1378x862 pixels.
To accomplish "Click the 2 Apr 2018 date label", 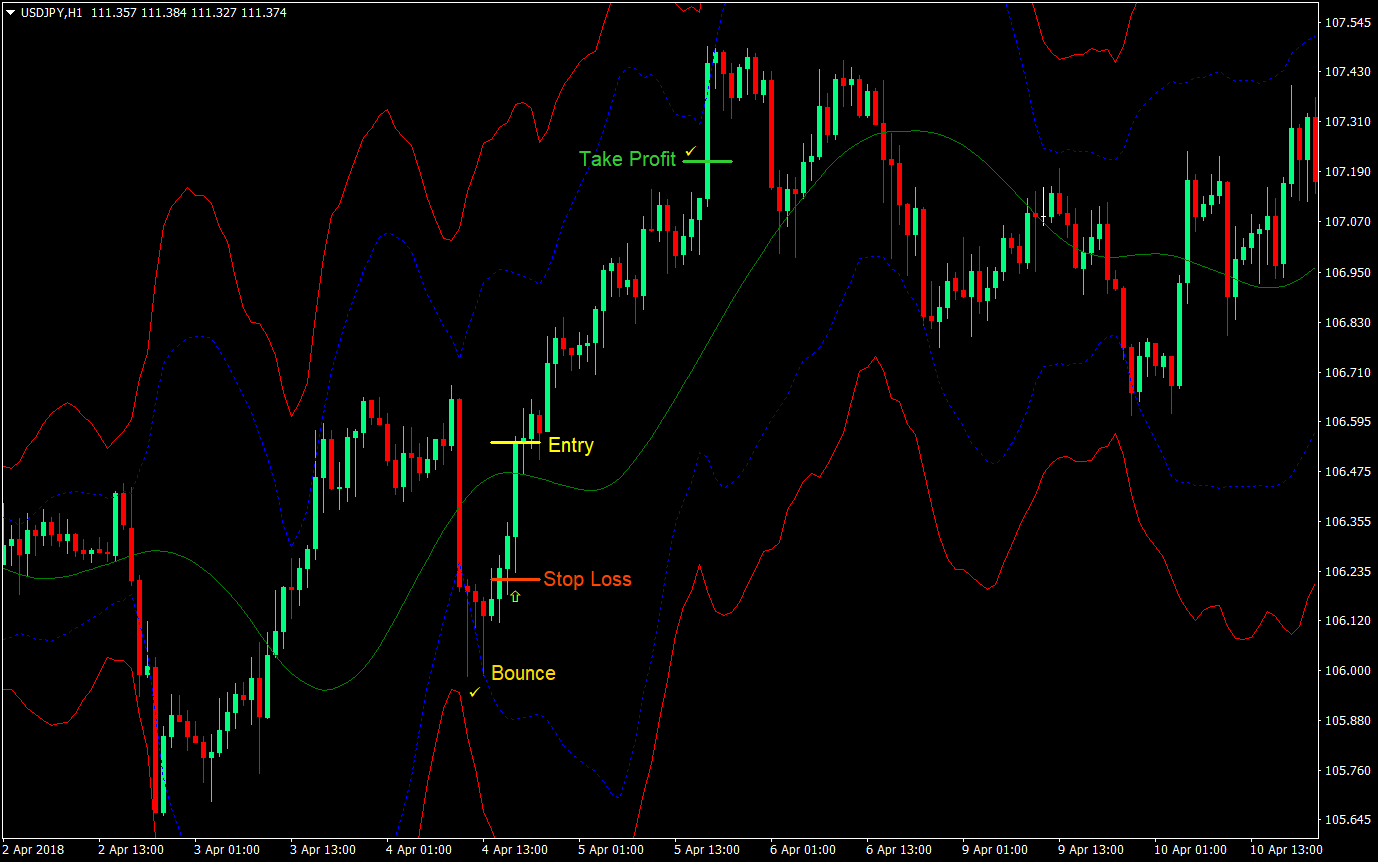I will (33, 850).
